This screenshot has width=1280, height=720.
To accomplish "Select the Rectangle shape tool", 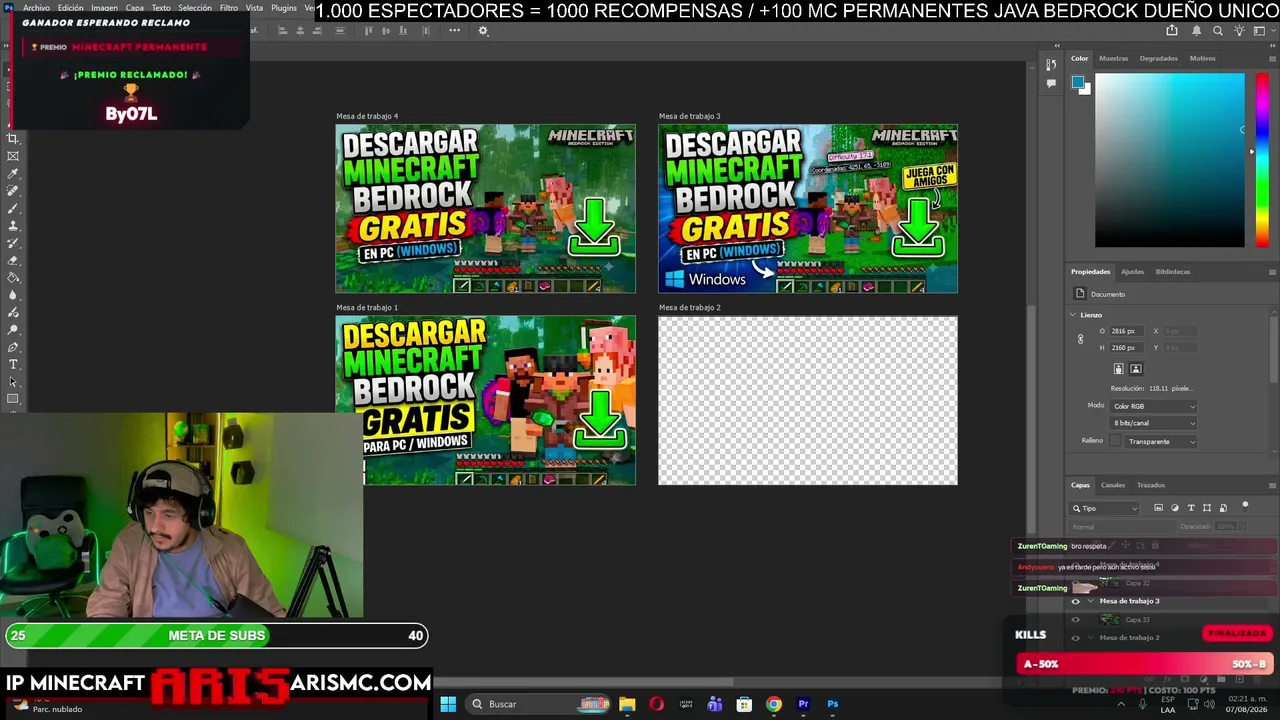I will (13, 399).
